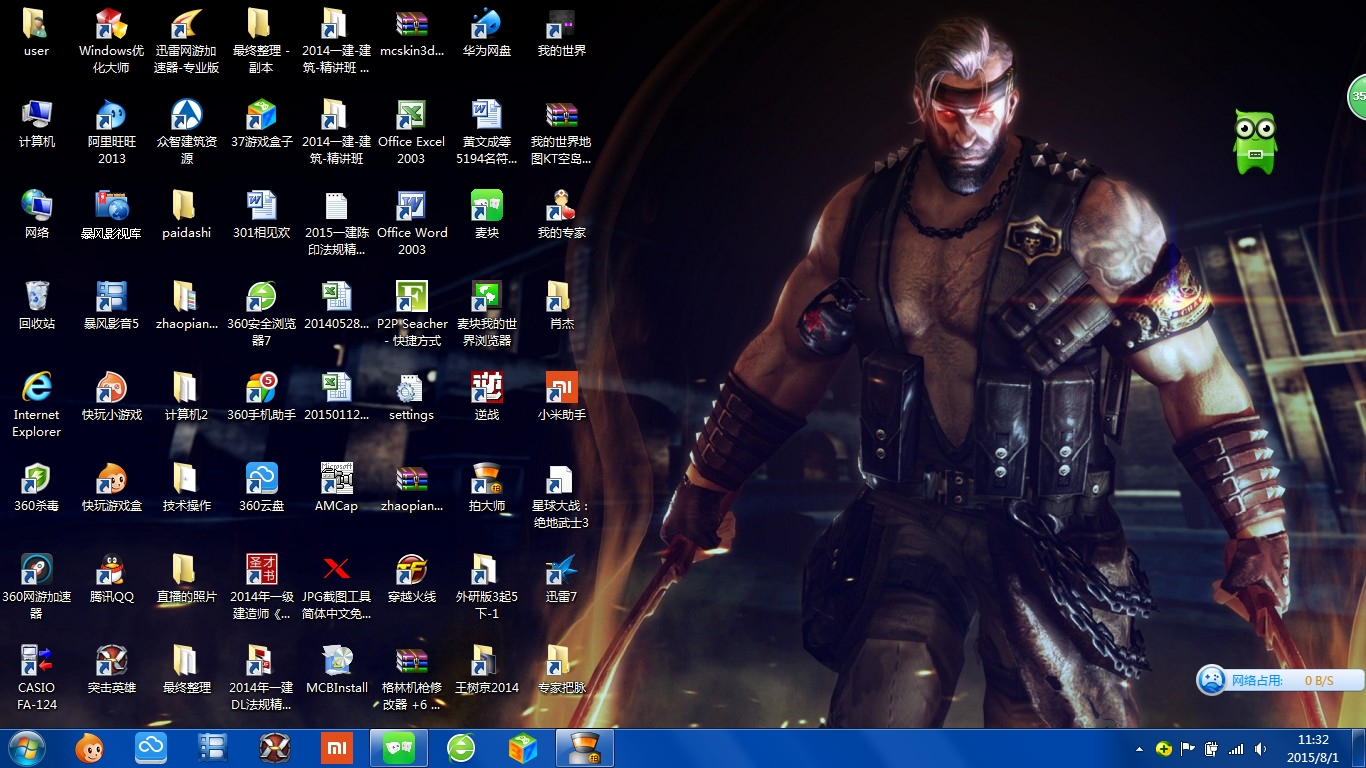This screenshot has height=768, width=1366.
Task: Click the green 麦块 taskbar button
Action: [399, 748]
